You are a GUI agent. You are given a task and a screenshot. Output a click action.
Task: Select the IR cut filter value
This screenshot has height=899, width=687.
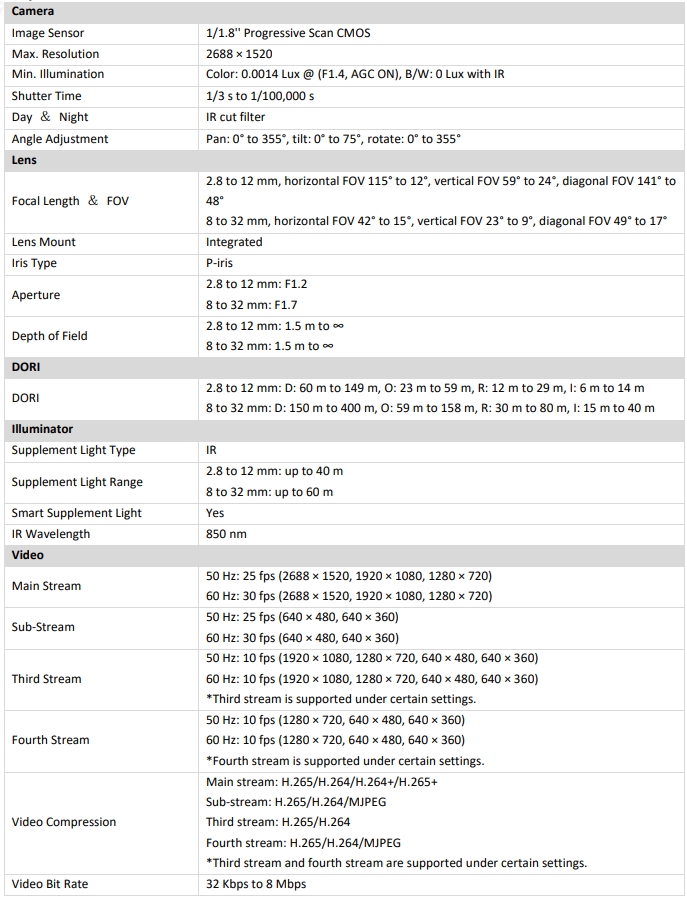point(236,117)
